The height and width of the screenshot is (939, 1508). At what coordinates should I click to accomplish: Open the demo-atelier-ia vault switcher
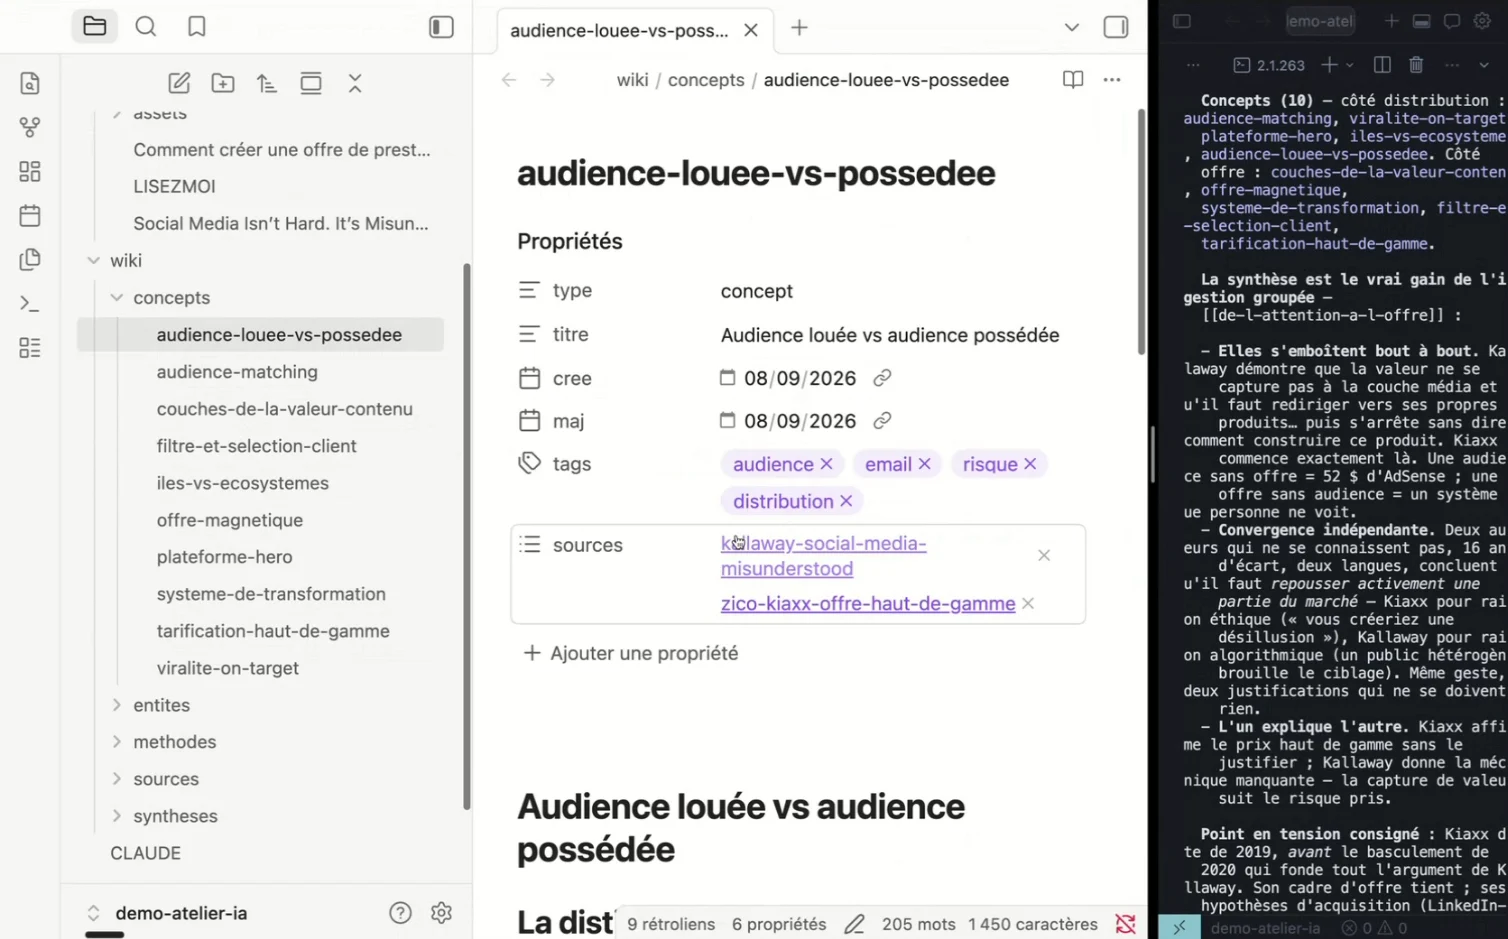click(167, 913)
